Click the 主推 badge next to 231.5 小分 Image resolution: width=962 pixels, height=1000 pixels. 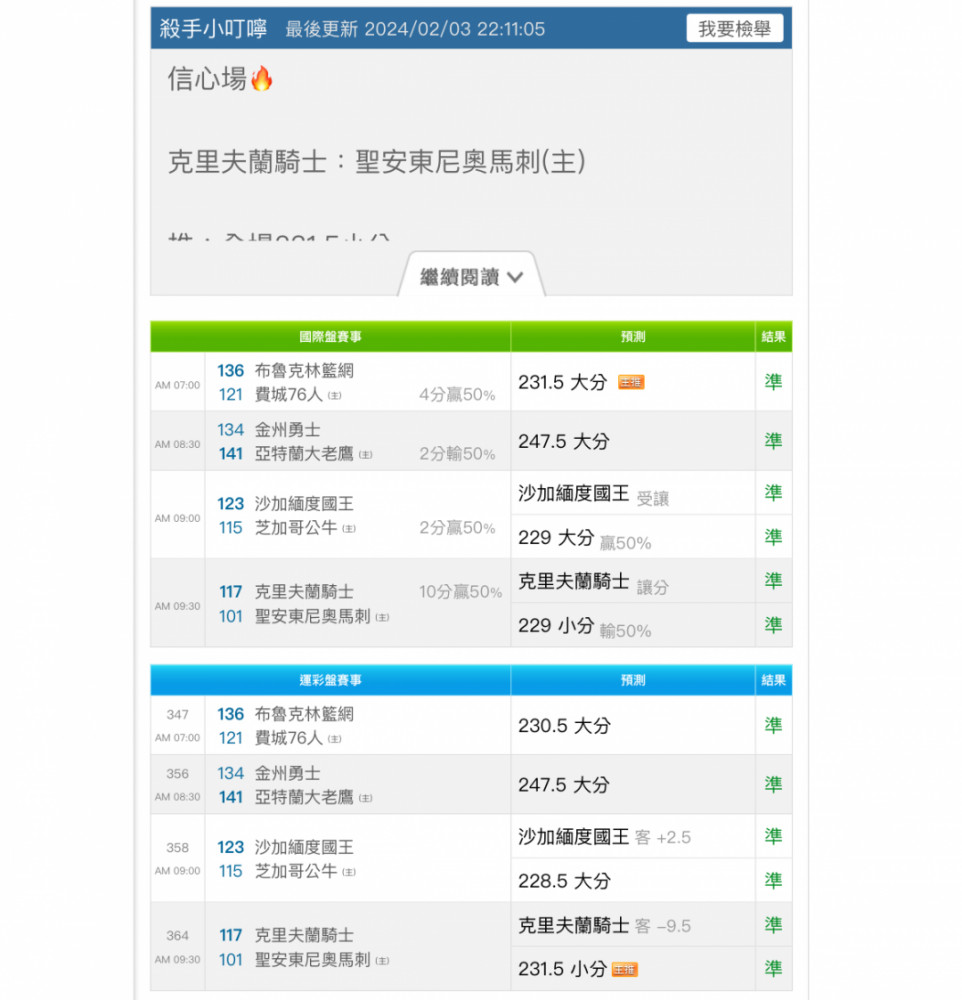[625, 970]
